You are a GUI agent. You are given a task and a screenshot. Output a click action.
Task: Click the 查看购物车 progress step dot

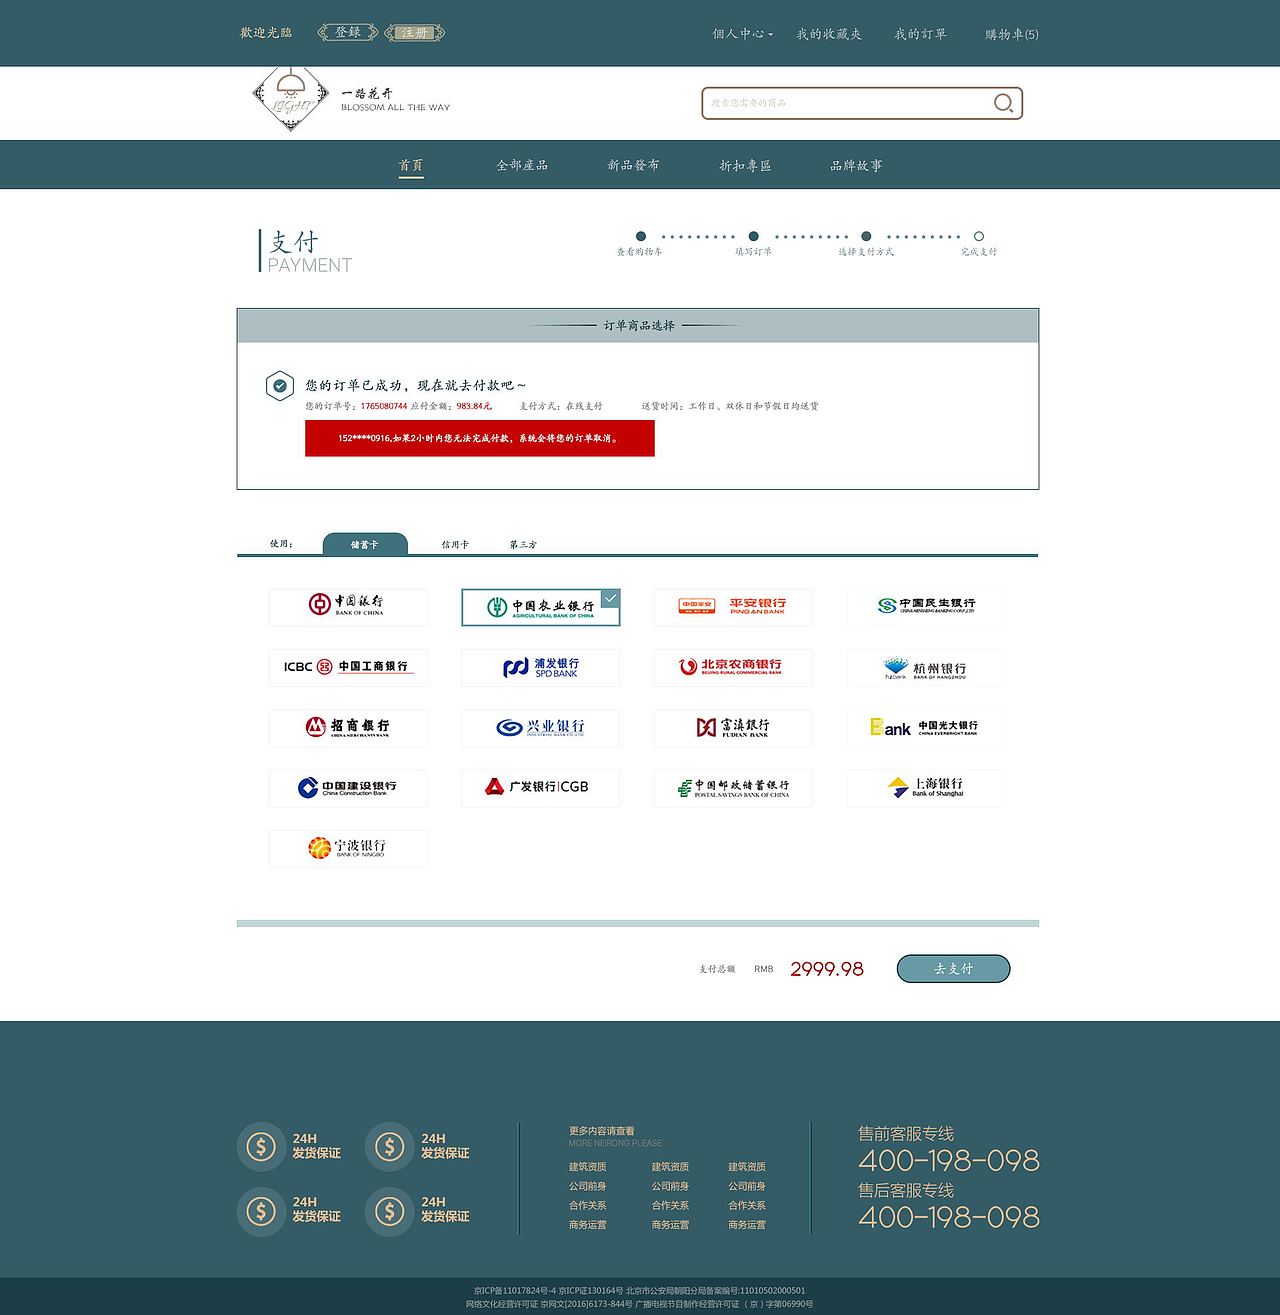click(x=641, y=237)
